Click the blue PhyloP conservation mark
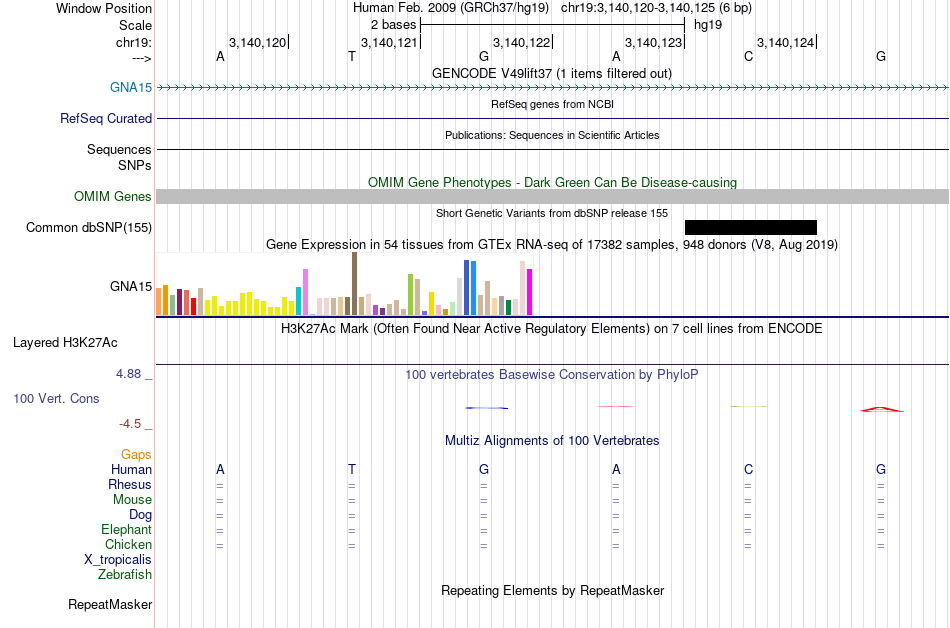The image size is (950, 628). tap(487, 408)
